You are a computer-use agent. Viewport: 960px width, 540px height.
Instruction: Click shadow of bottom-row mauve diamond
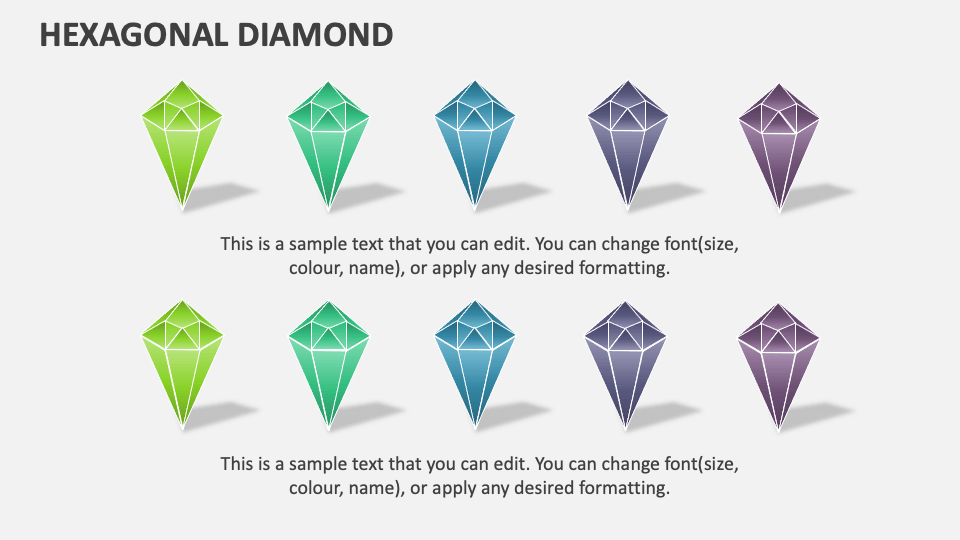[x=817, y=415]
